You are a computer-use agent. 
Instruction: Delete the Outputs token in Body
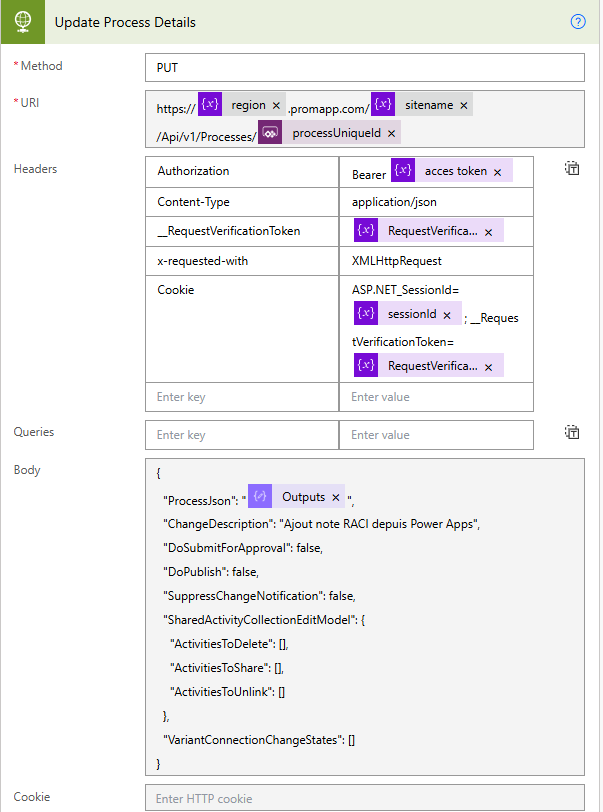(x=336, y=497)
